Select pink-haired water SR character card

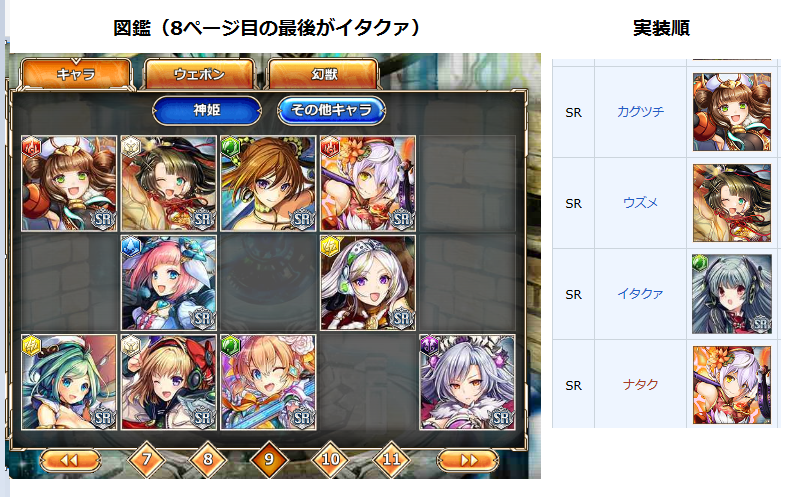(x=169, y=283)
